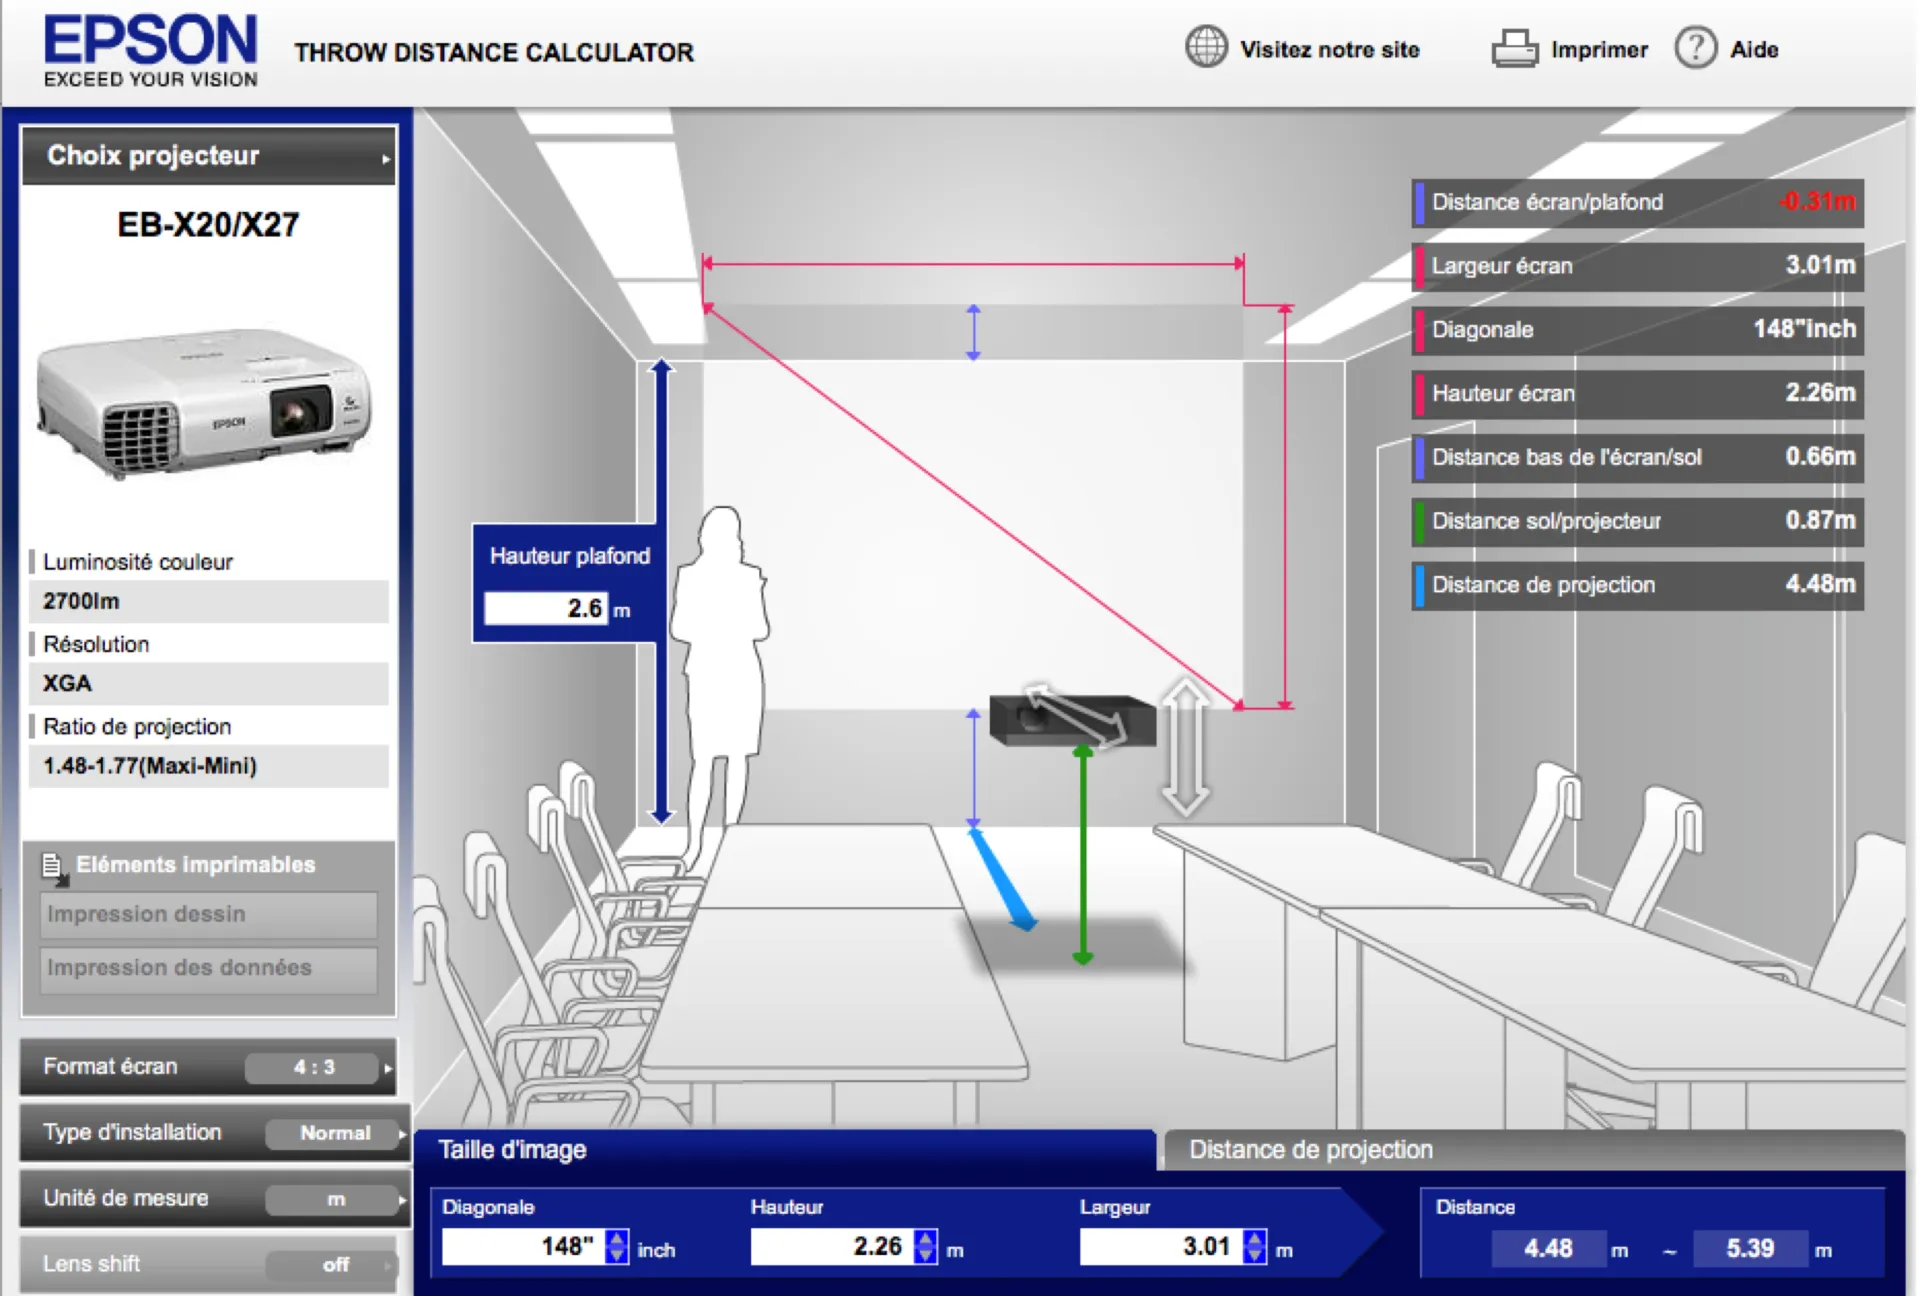This screenshot has width=1920, height=1296.
Task: Click the vertical gray projector height arrow
Action: pos(1185,748)
